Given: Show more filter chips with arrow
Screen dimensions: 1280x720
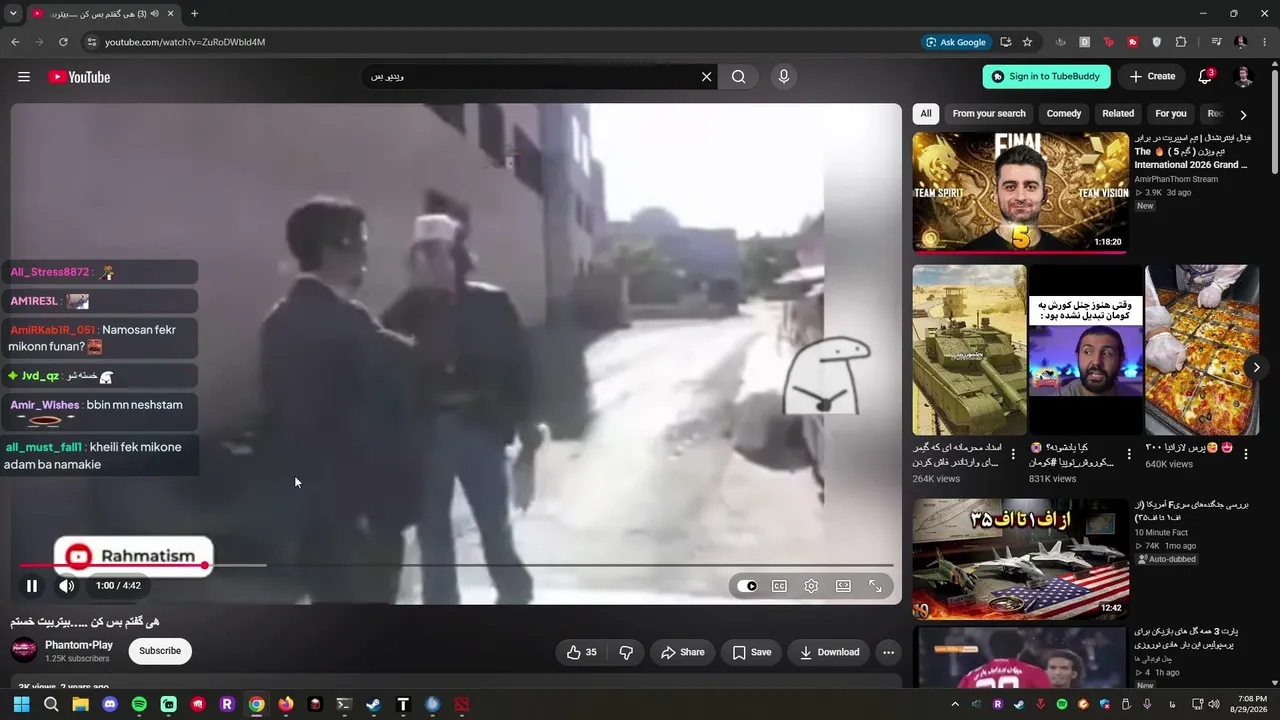Looking at the screenshot, I should [1243, 114].
